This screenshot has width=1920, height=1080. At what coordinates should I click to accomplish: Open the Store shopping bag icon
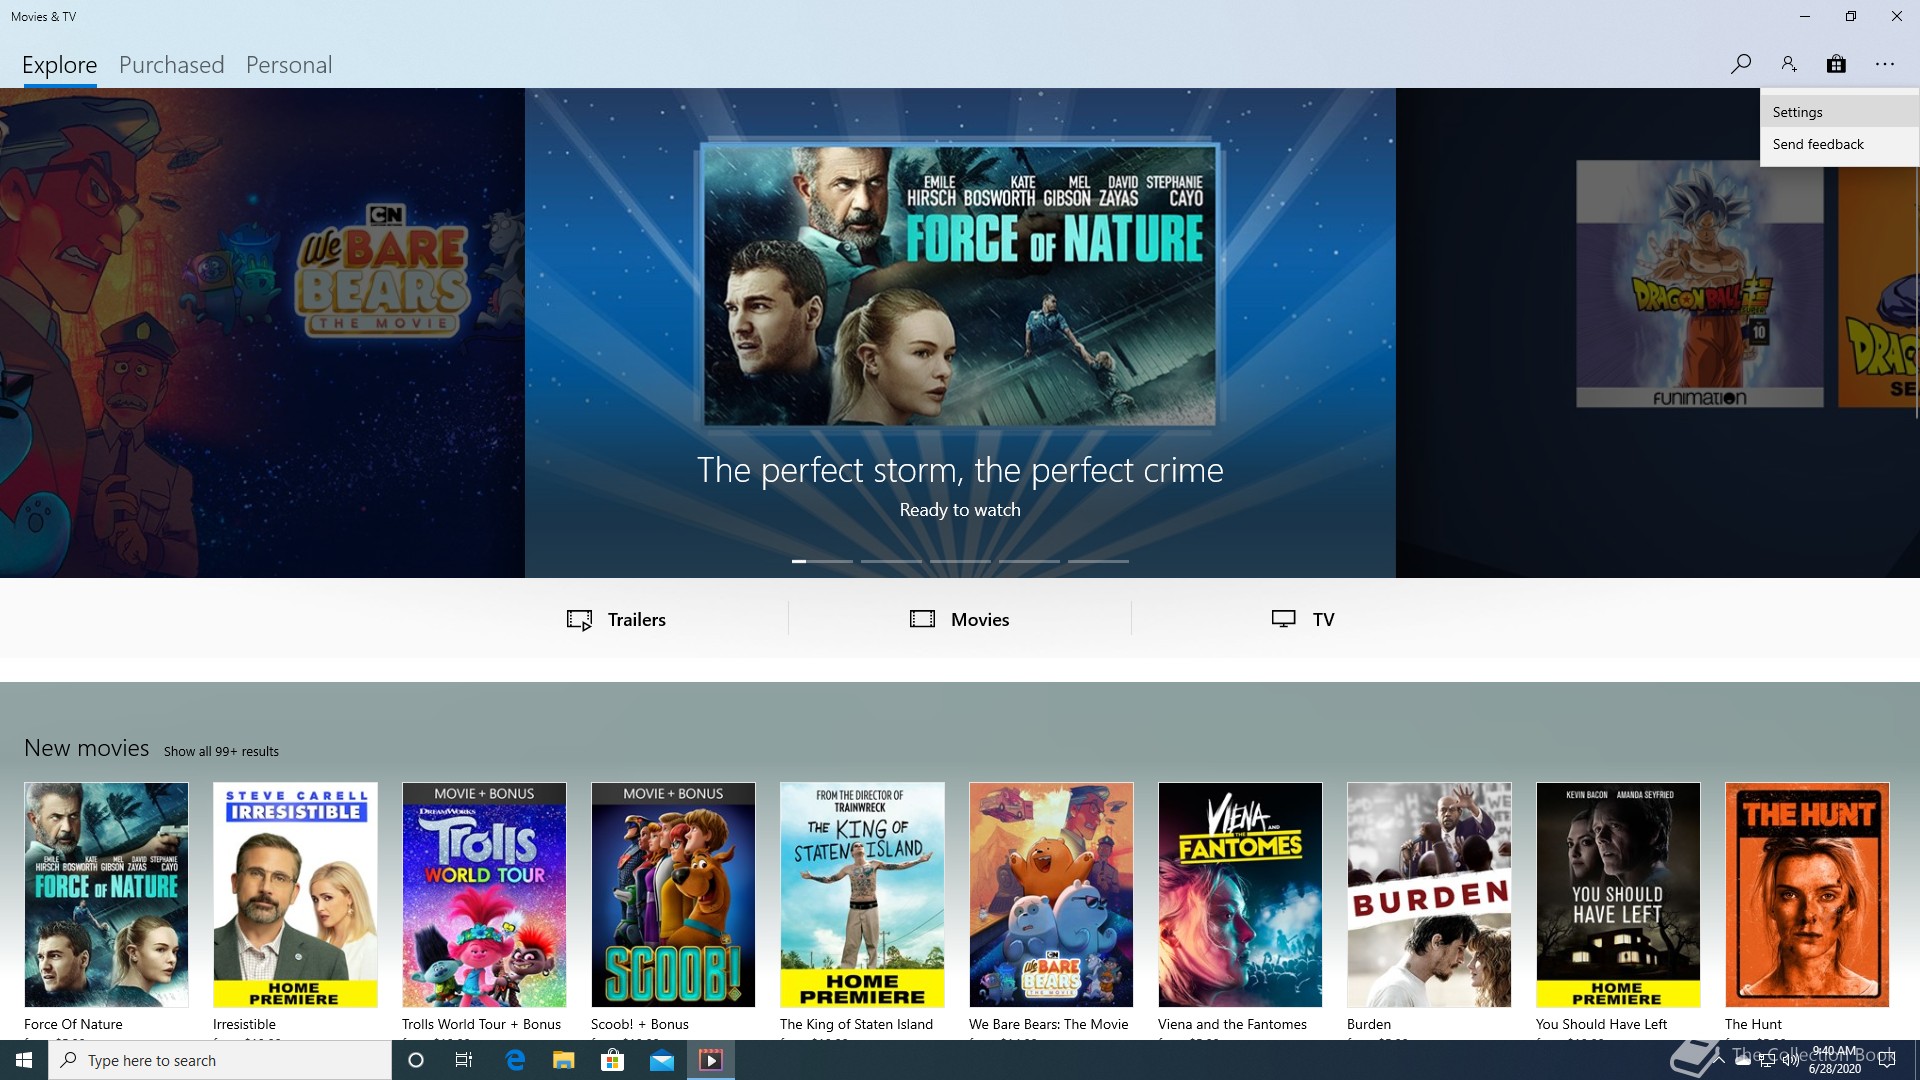click(1836, 64)
